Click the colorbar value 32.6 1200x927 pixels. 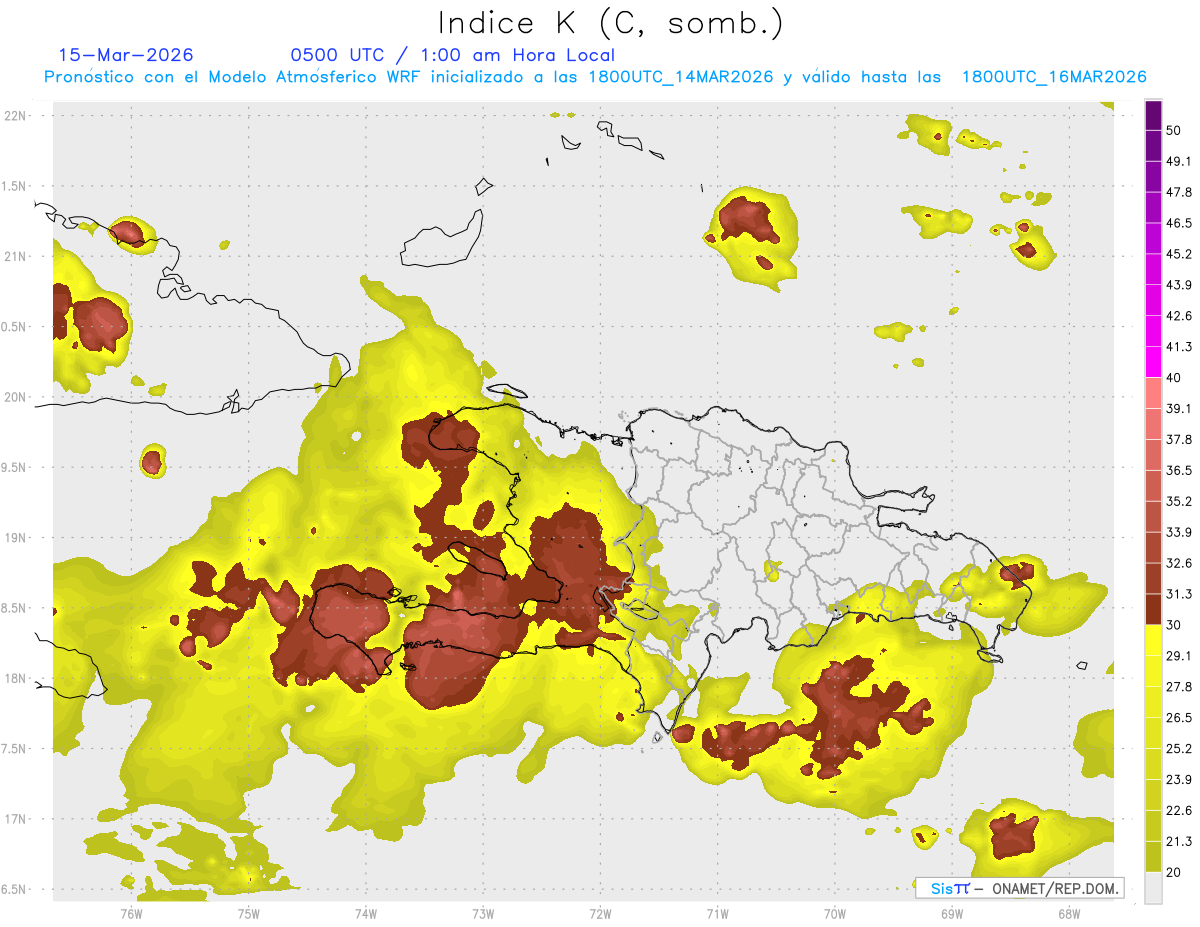(1179, 563)
